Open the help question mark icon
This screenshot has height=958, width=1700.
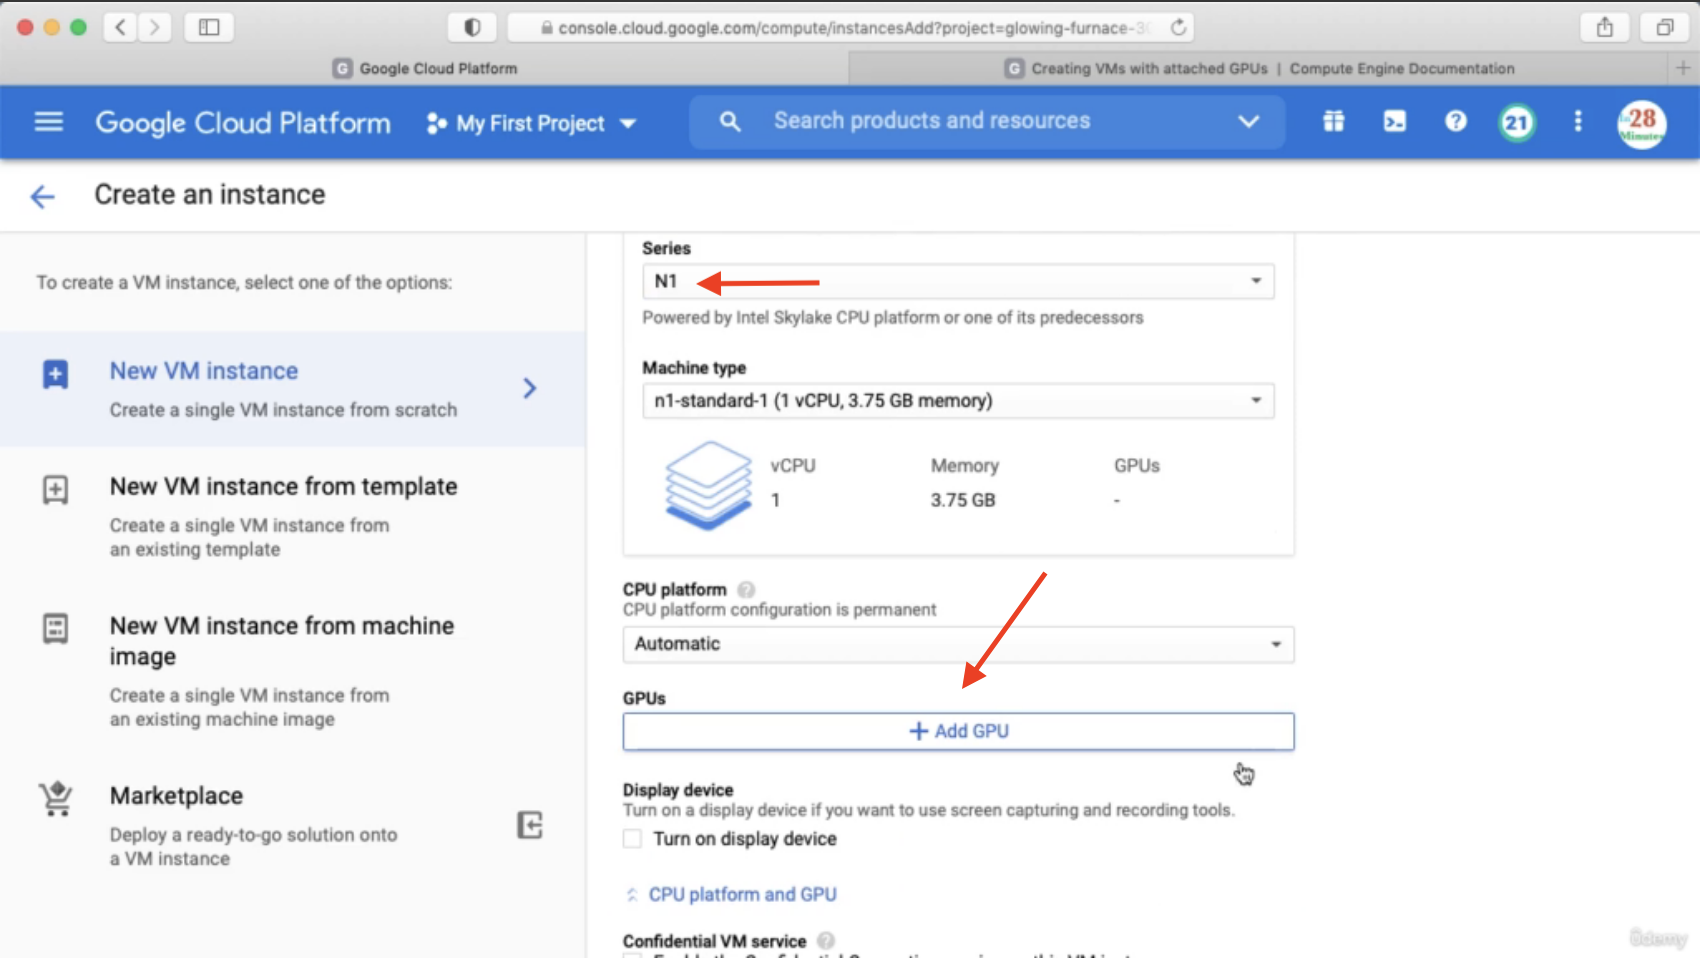tap(1455, 122)
